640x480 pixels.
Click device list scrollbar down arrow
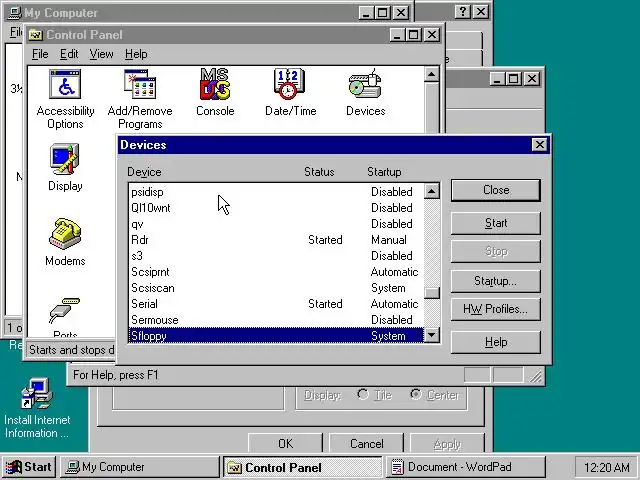pos(431,335)
